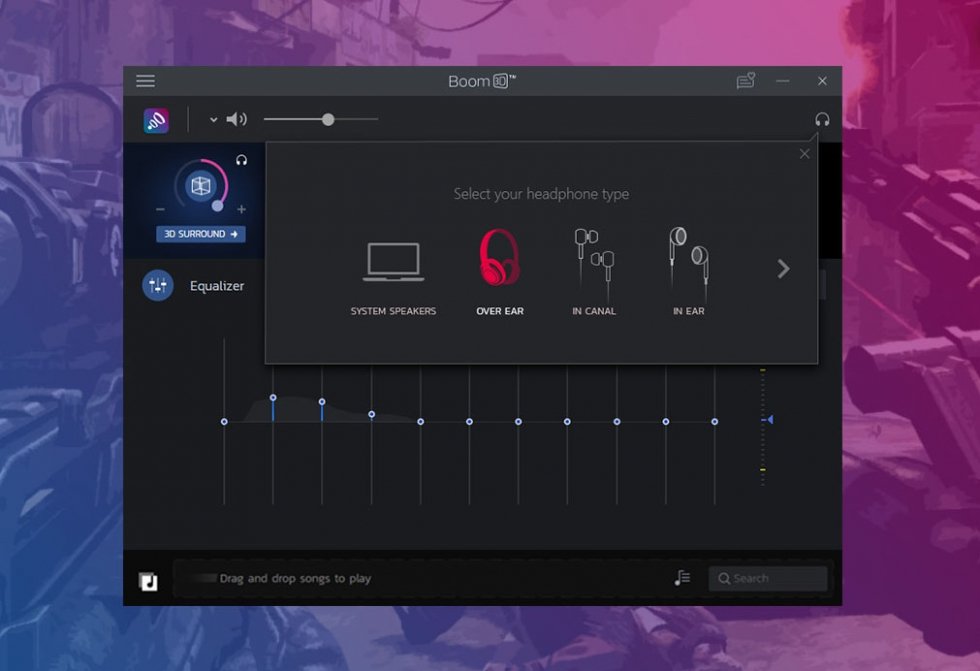Increase 3D surround intensity with plus
This screenshot has height=671, width=980.
click(241, 209)
